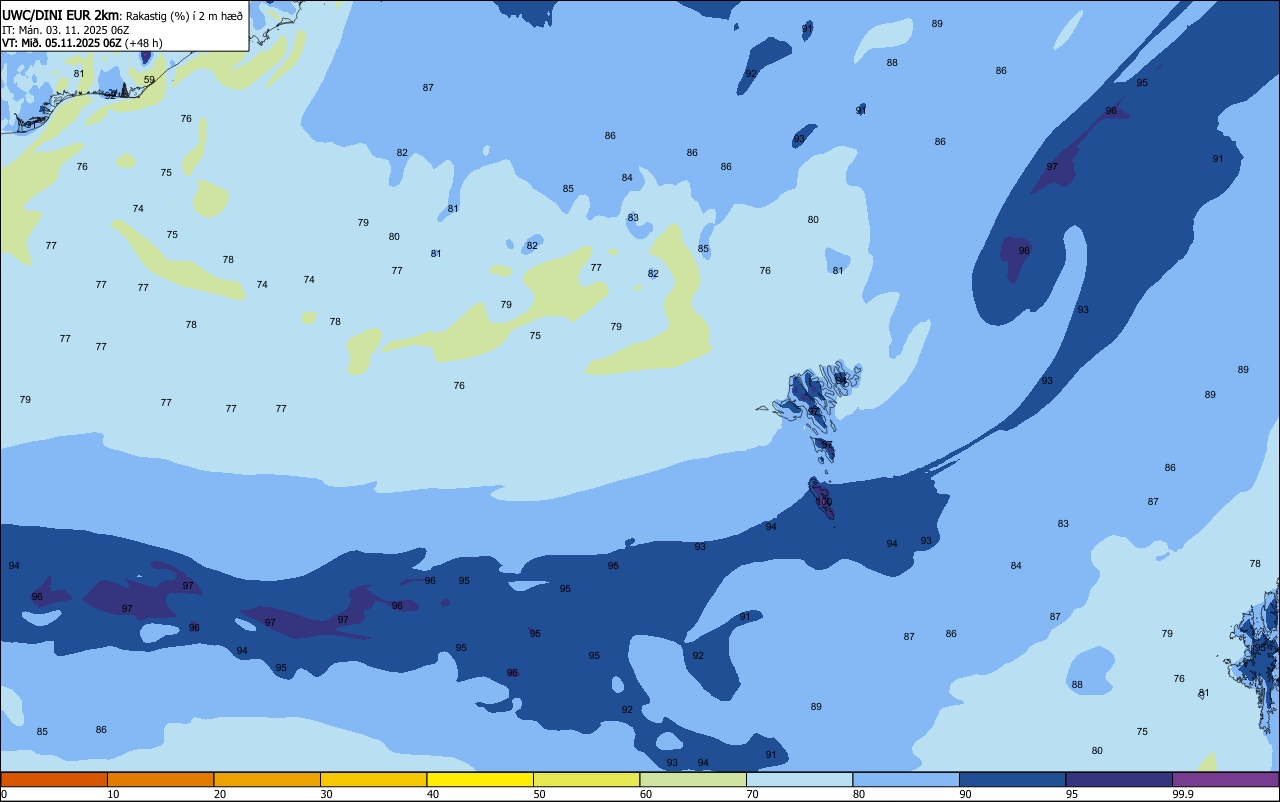1280x802 pixels.
Task: Click the legend tick label '60'
Action: 646,794
